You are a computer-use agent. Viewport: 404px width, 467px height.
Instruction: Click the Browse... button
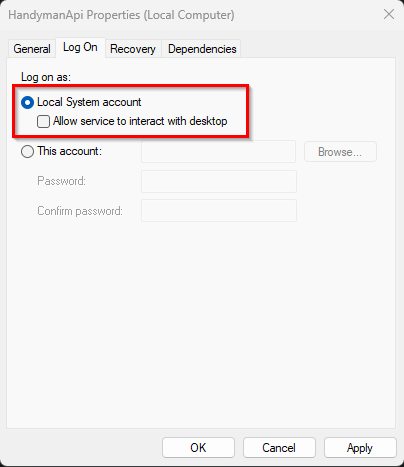[340, 152]
